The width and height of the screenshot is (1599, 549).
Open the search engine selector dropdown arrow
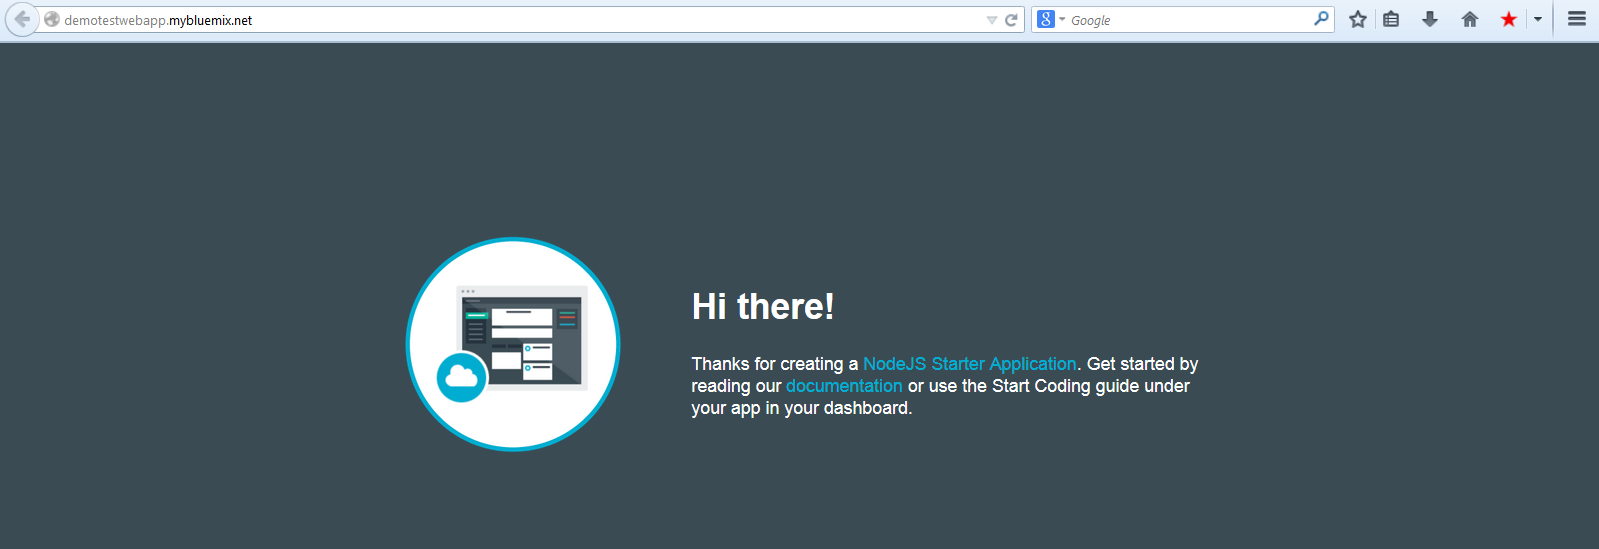[1062, 20]
